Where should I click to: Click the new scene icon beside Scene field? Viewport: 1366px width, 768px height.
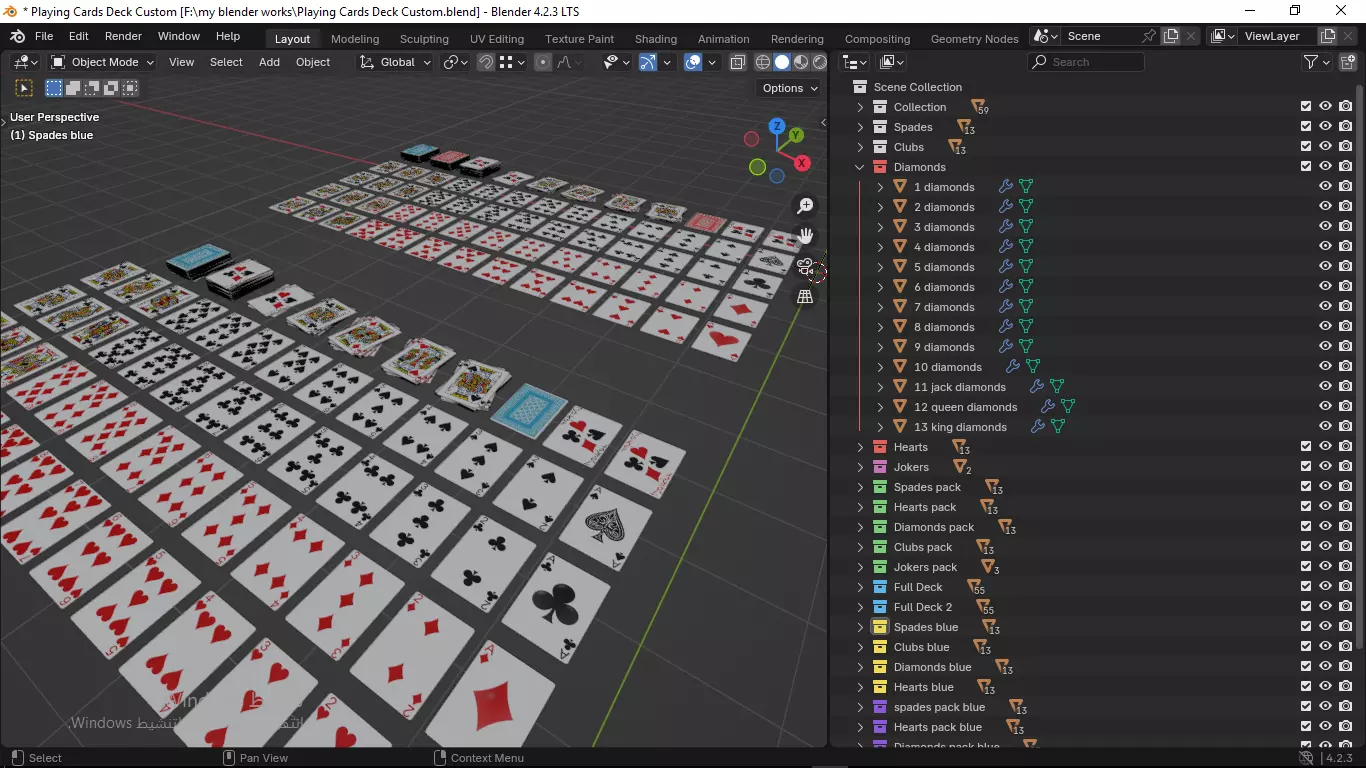coord(1171,36)
